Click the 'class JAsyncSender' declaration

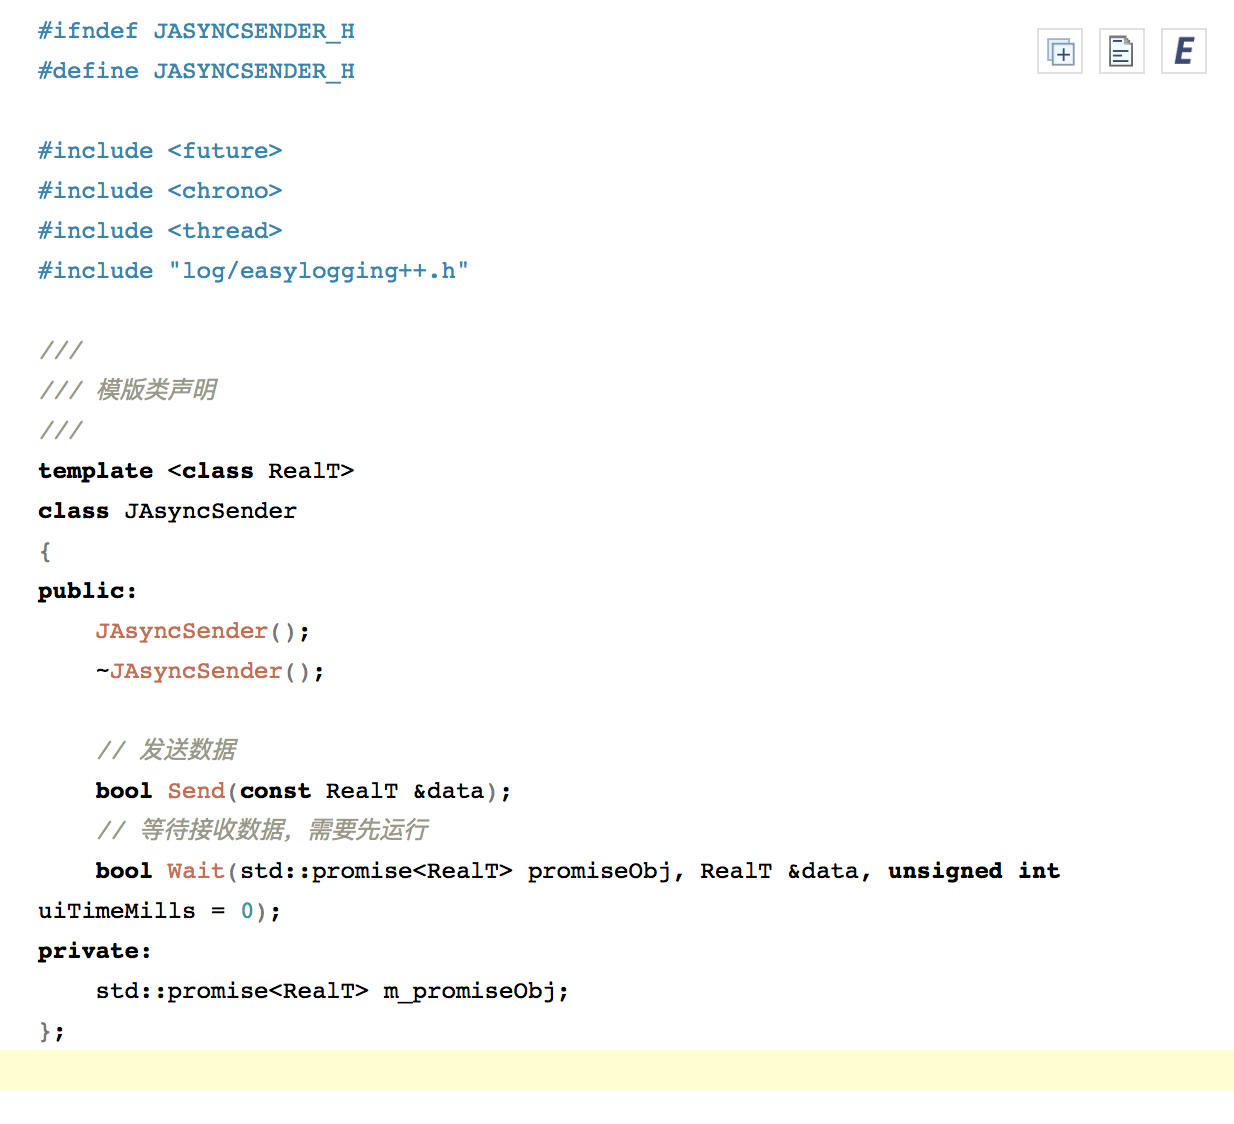(x=167, y=511)
